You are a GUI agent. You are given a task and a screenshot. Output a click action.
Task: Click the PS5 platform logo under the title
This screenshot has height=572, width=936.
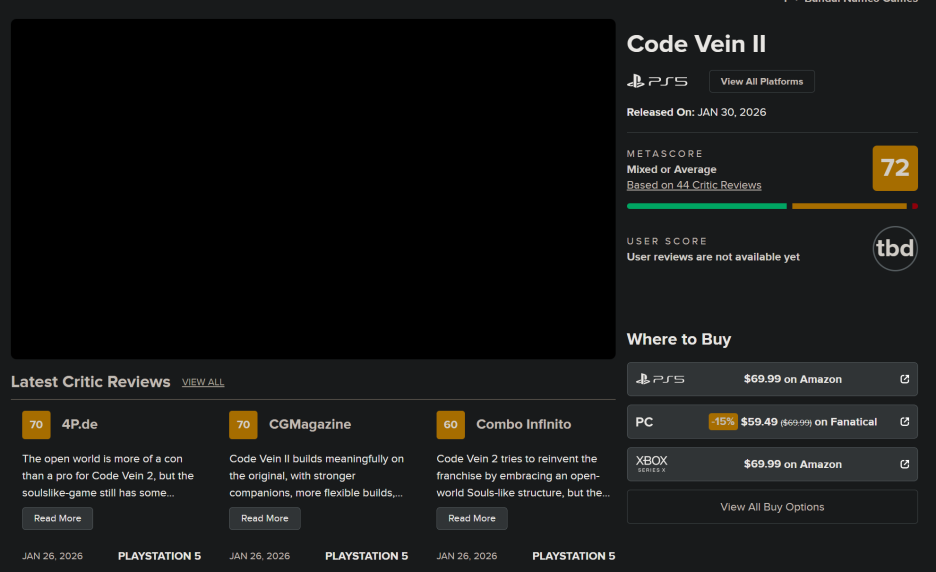(657, 81)
